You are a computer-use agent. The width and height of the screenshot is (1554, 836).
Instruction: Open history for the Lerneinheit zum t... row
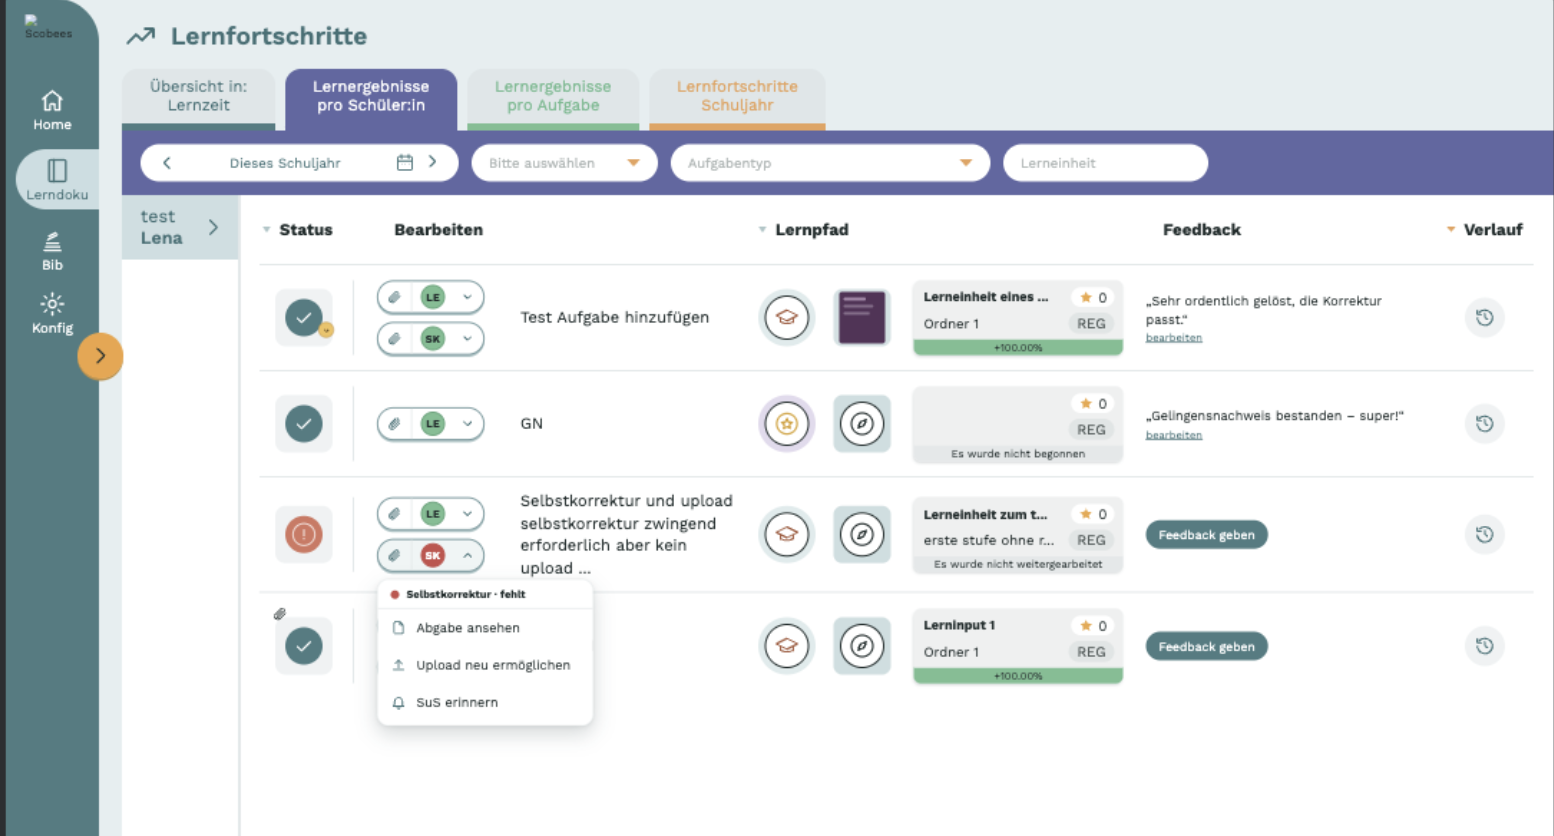click(x=1484, y=535)
